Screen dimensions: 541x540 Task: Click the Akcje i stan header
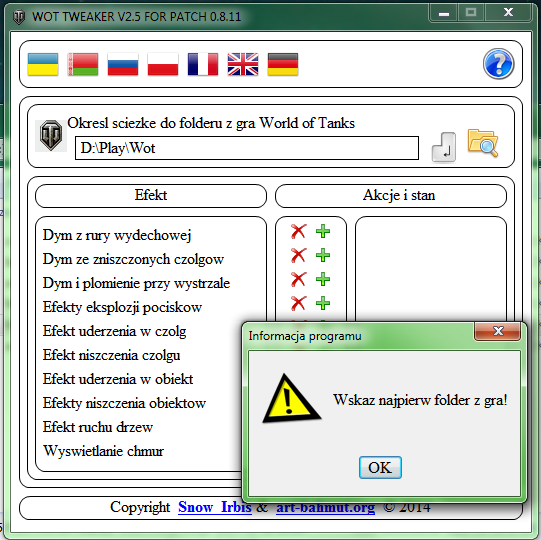pos(391,196)
